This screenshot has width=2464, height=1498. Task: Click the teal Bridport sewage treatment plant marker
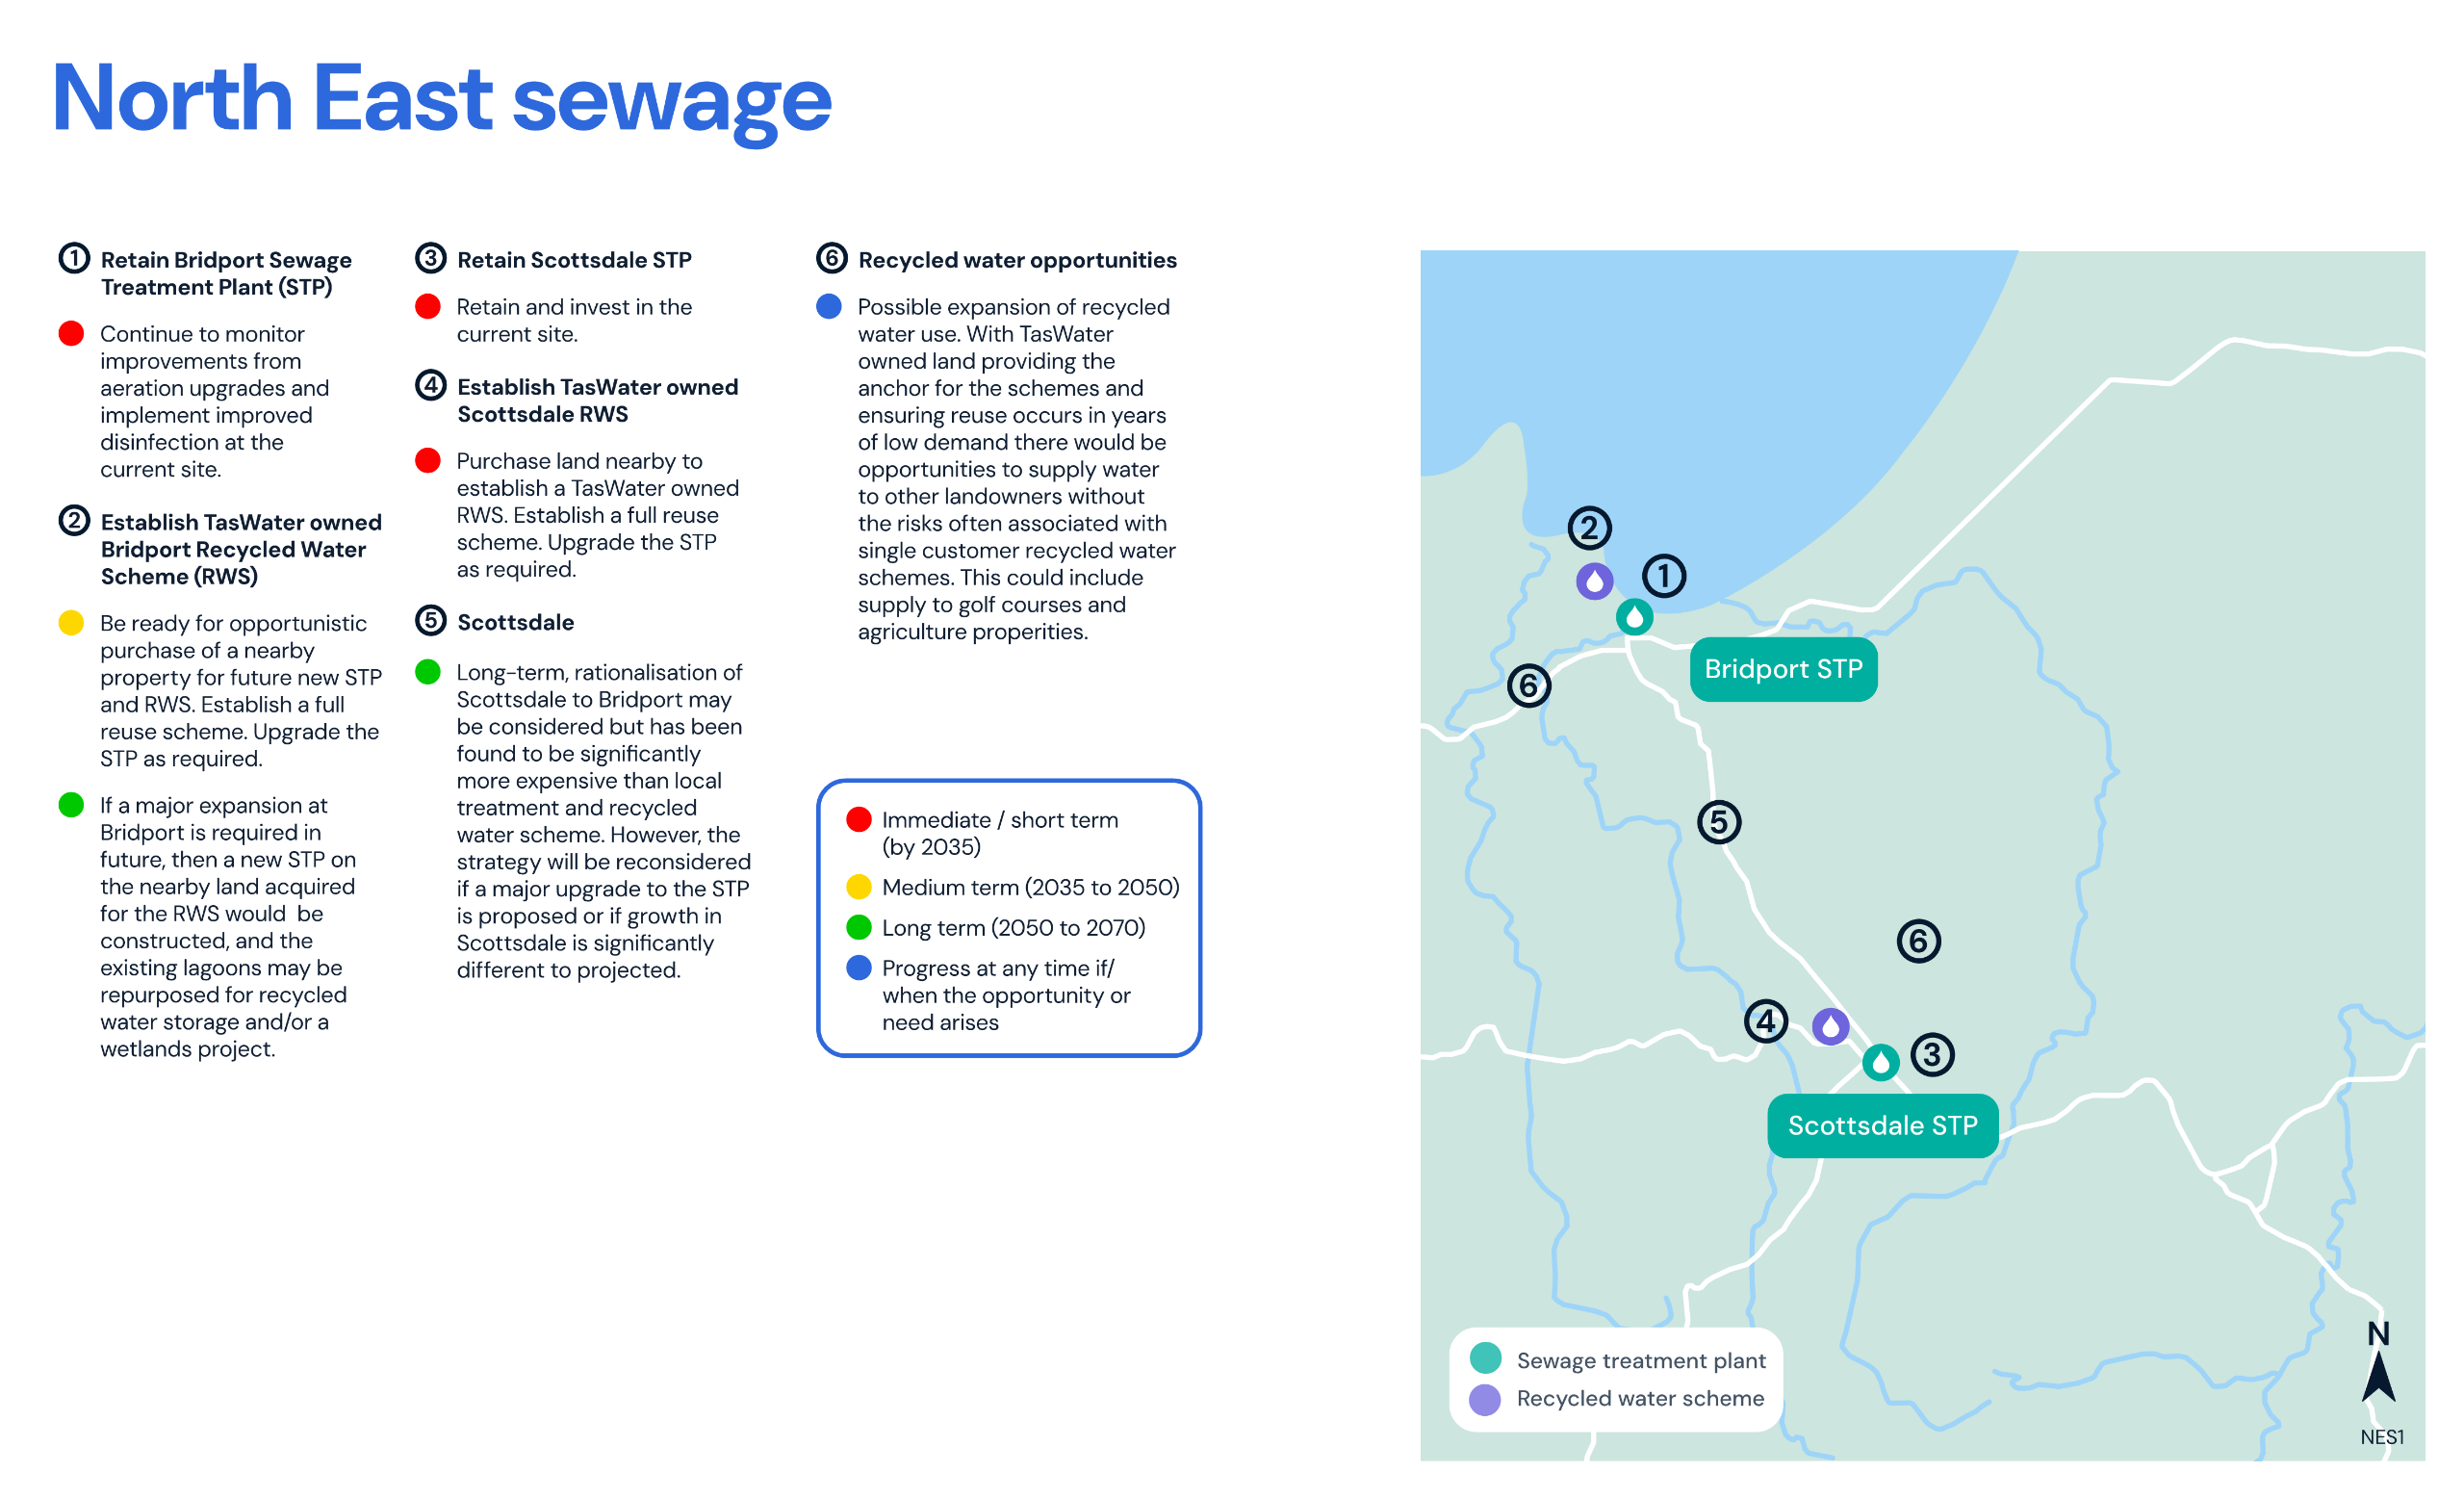point(1634,617)
